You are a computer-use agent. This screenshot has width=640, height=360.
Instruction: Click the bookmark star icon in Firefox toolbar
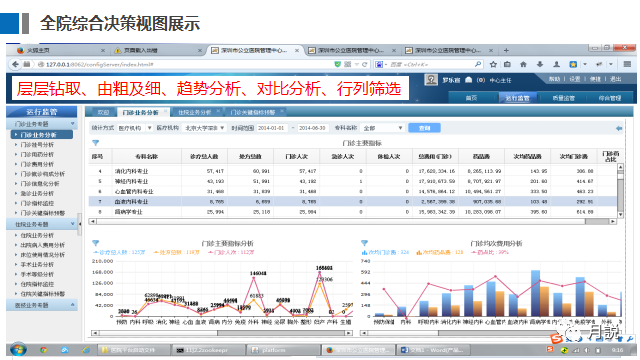point(493,64)
